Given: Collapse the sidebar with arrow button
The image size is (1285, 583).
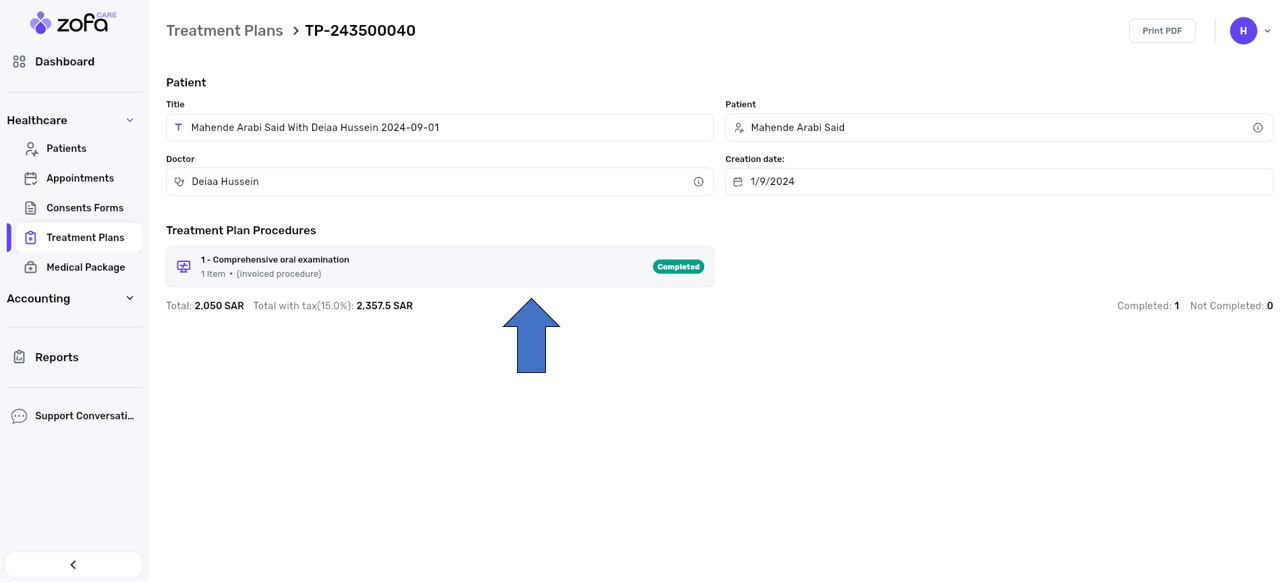Looking at the screenshot, I should [73, 565].
